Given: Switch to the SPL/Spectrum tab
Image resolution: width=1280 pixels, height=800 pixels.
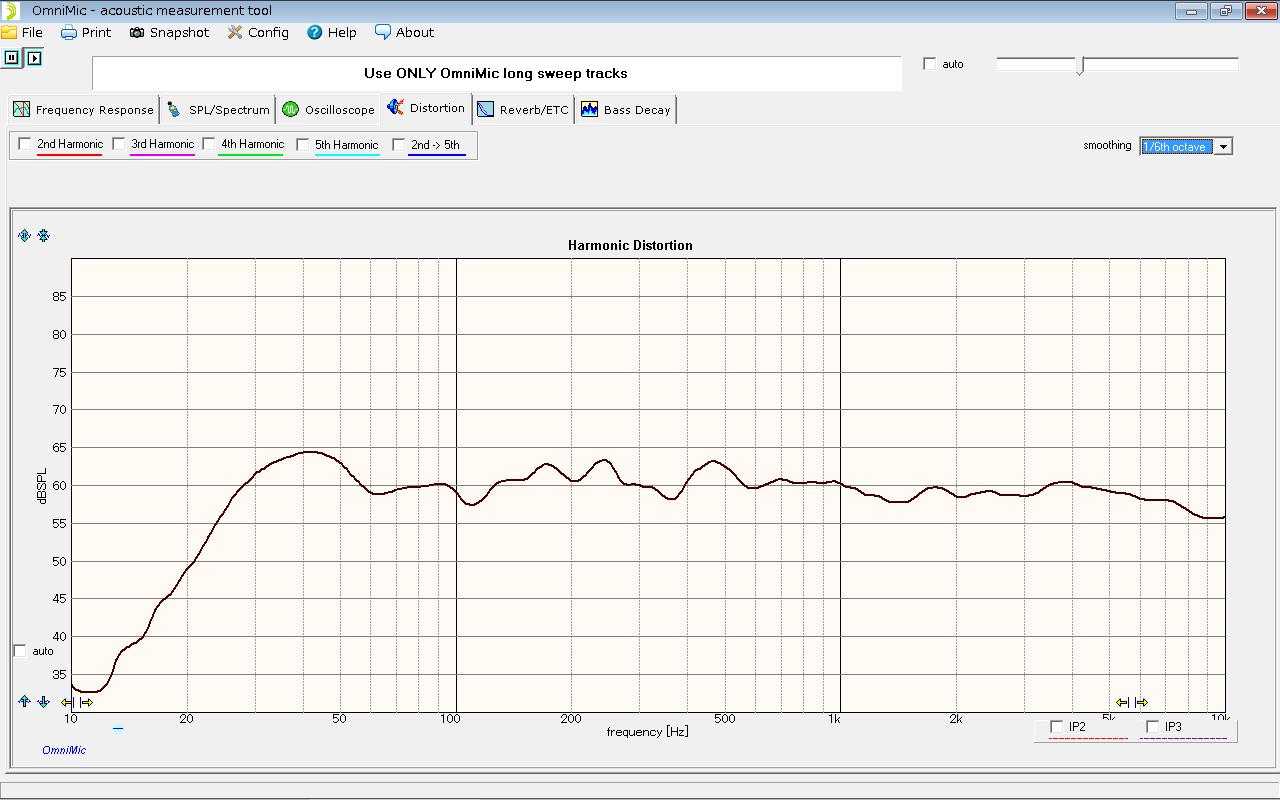Looking at the screenshot, I should click(218, 110).
